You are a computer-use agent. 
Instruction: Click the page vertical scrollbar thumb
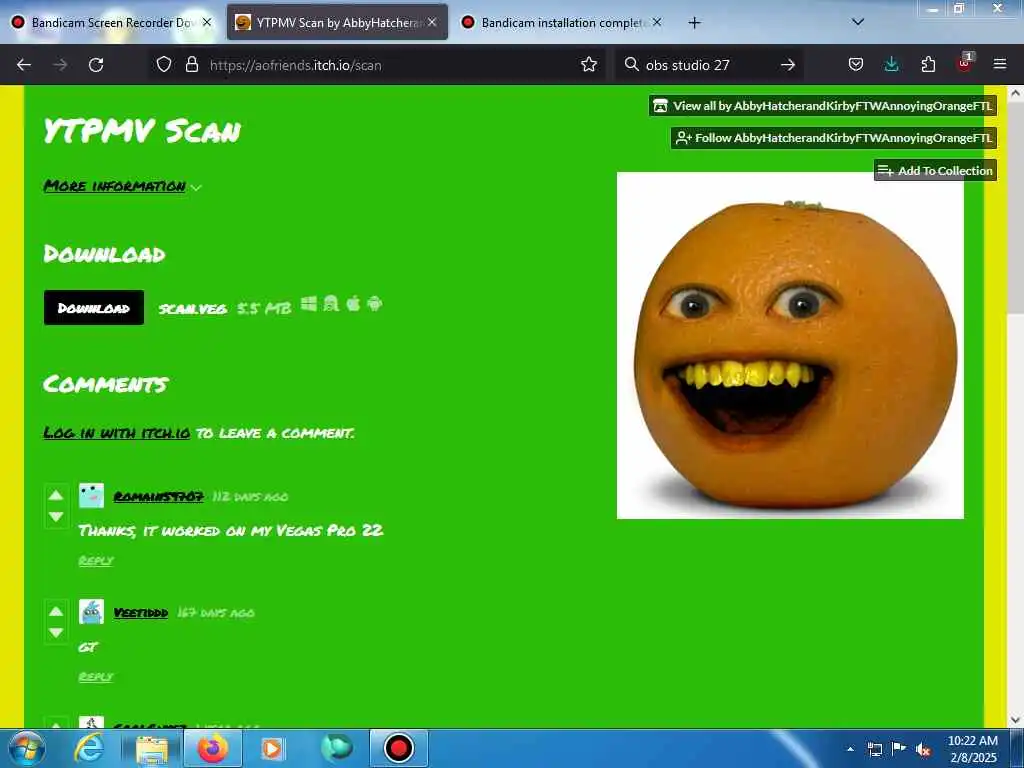1016,209
